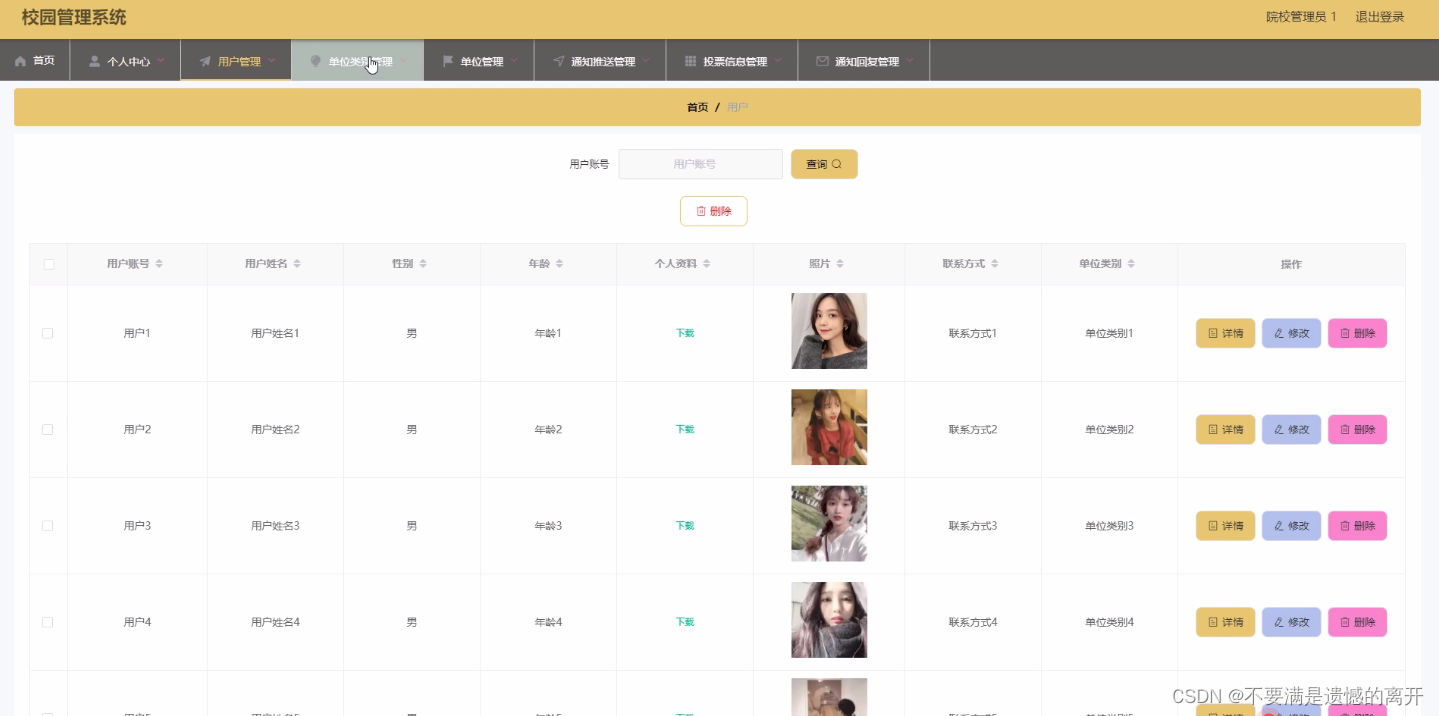Sort by 性别 using its sort arrows

(x=423, y=264)
